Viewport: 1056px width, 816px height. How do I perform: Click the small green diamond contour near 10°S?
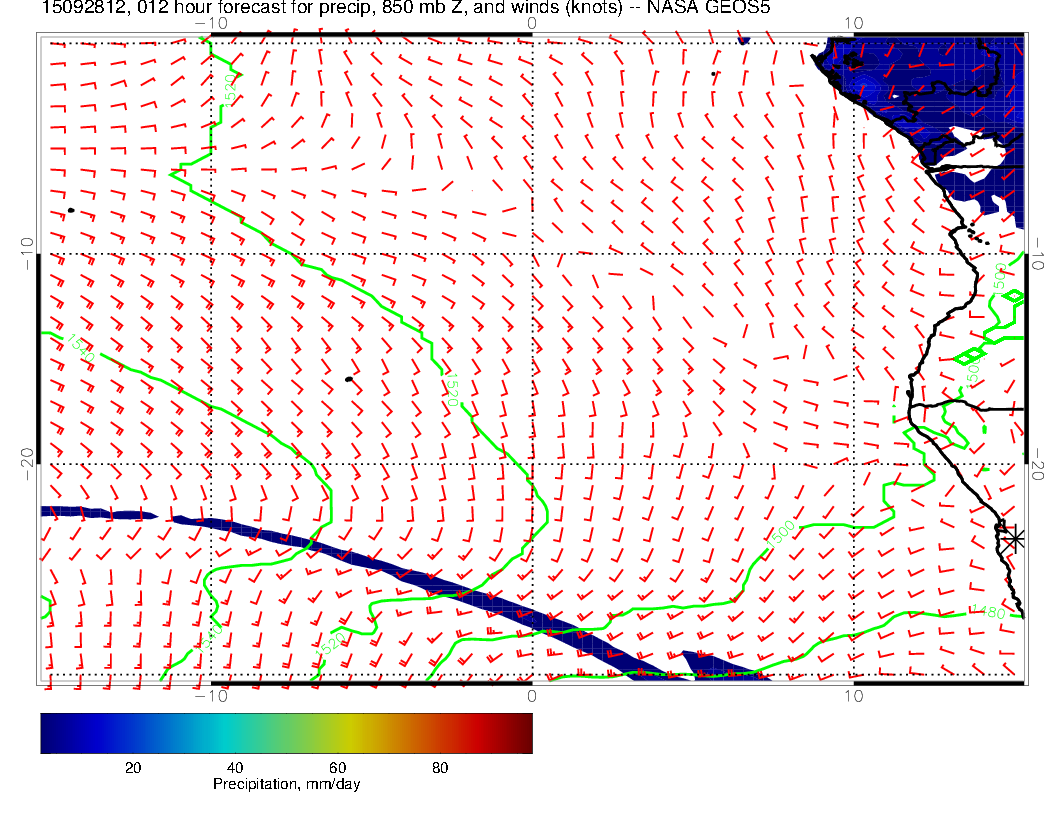coord(1014,296)
